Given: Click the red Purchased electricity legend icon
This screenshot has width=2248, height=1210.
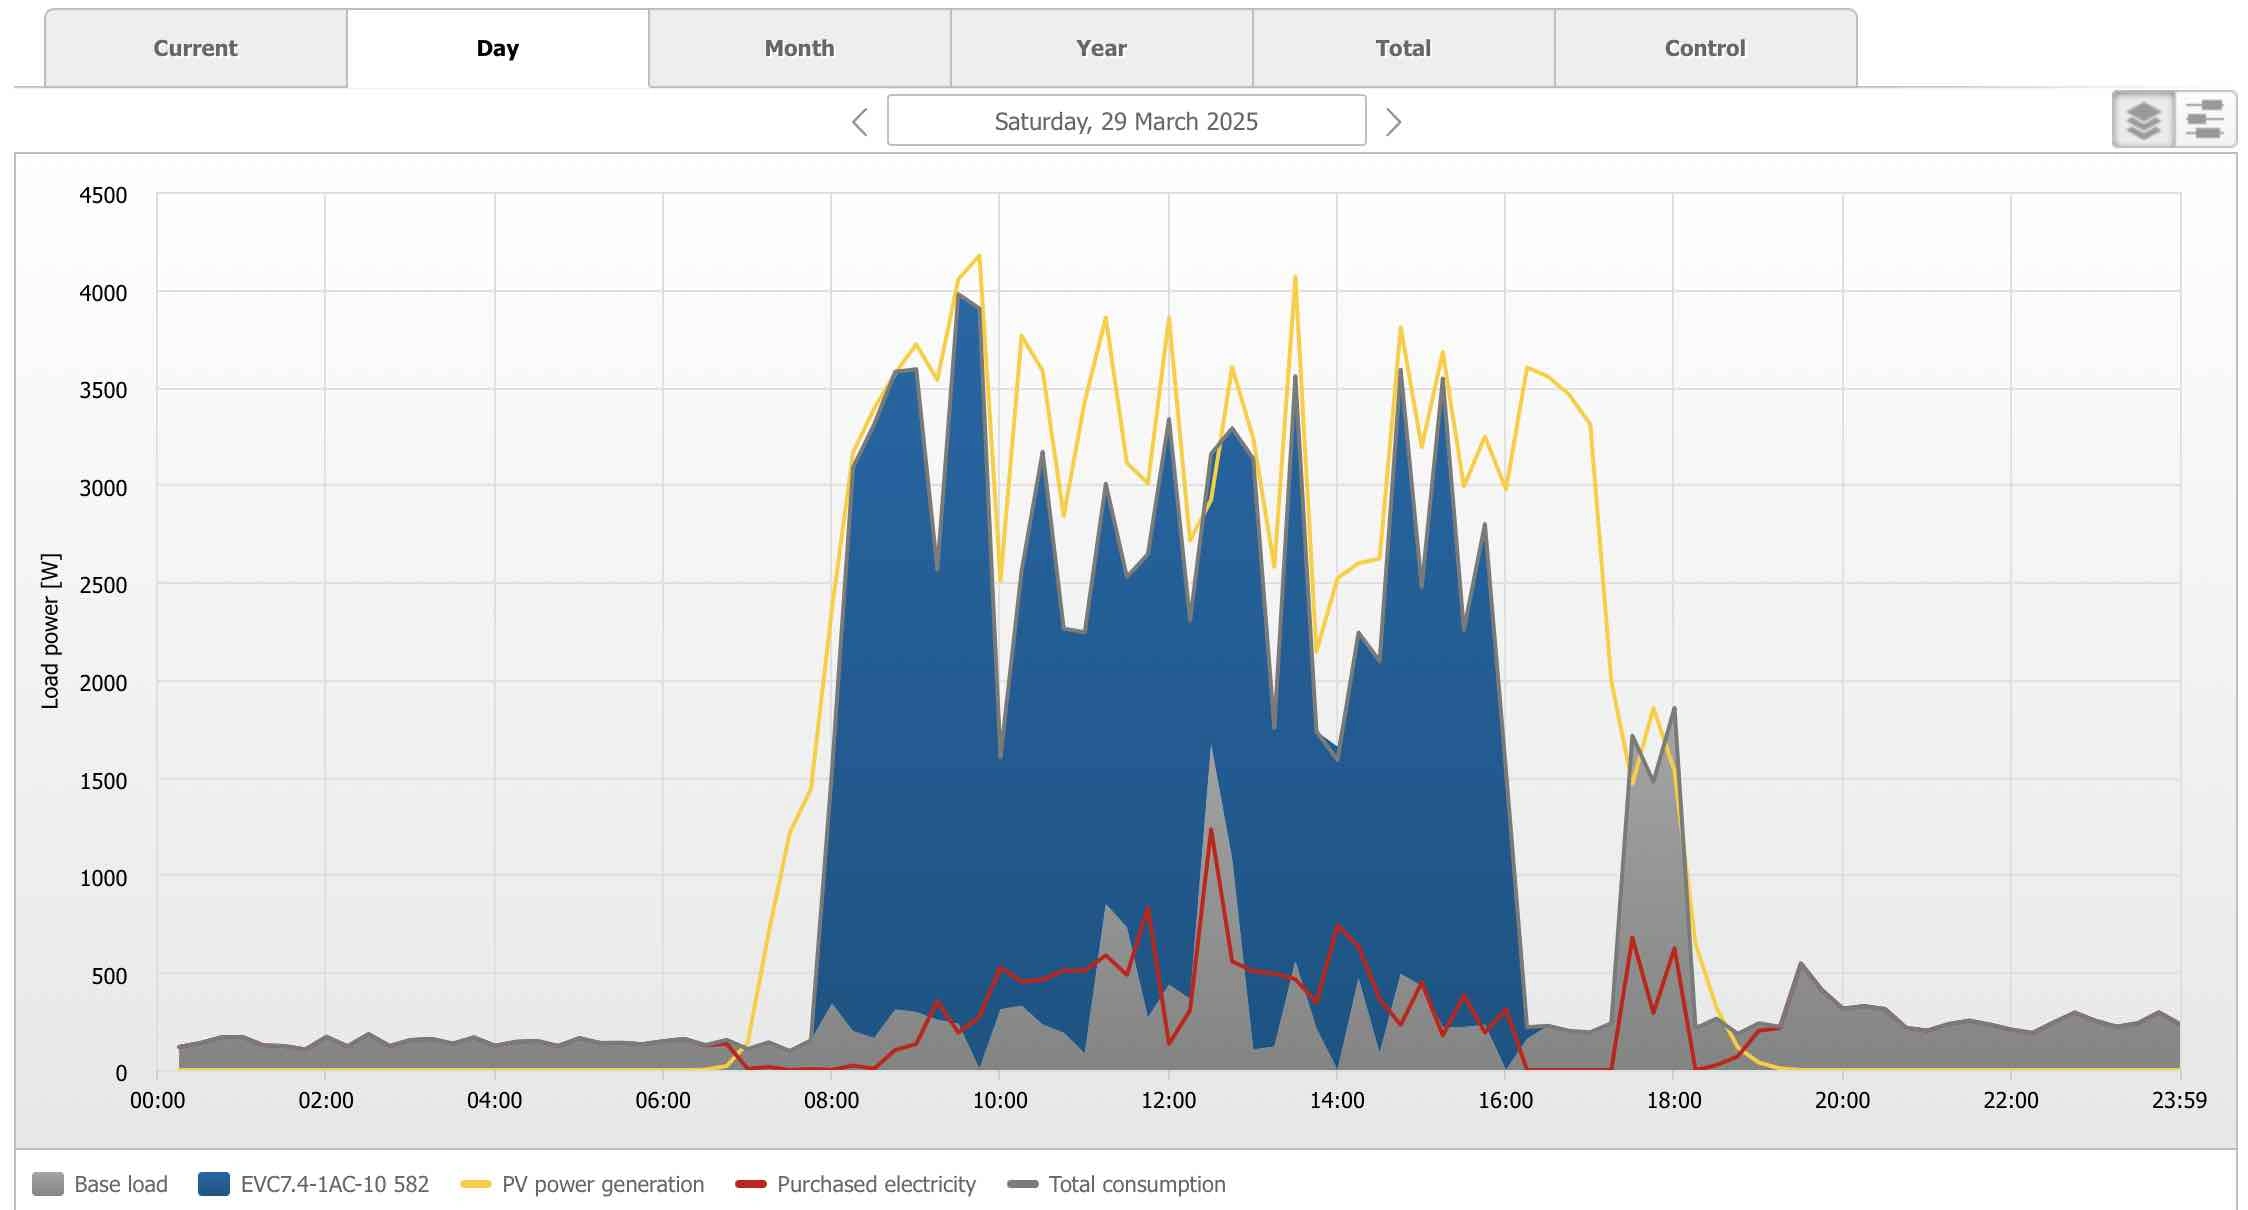Looking at the screenshot, I should click(752, 1183).
